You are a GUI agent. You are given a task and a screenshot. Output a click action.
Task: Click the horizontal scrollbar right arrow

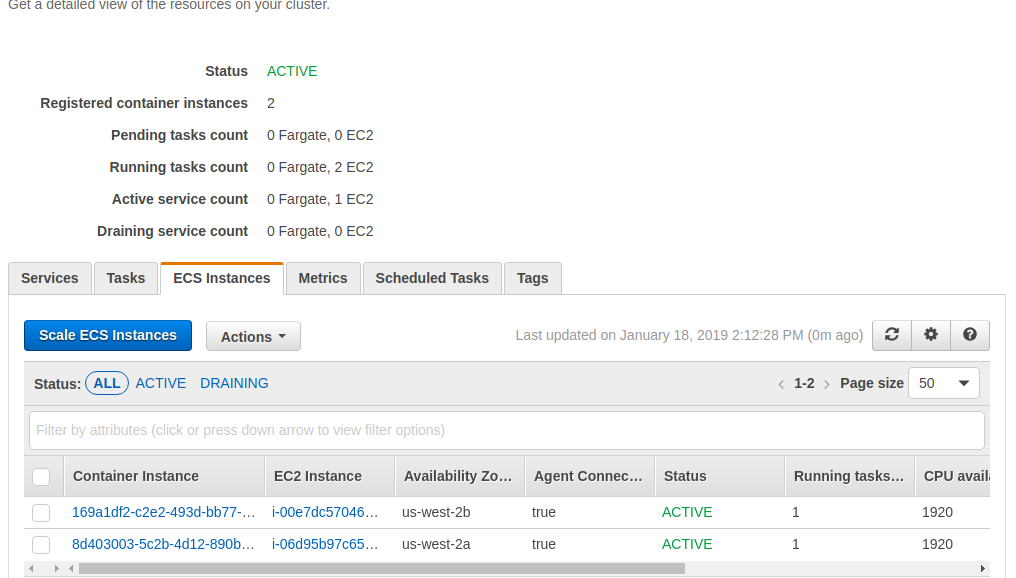[x=982, y=568]
